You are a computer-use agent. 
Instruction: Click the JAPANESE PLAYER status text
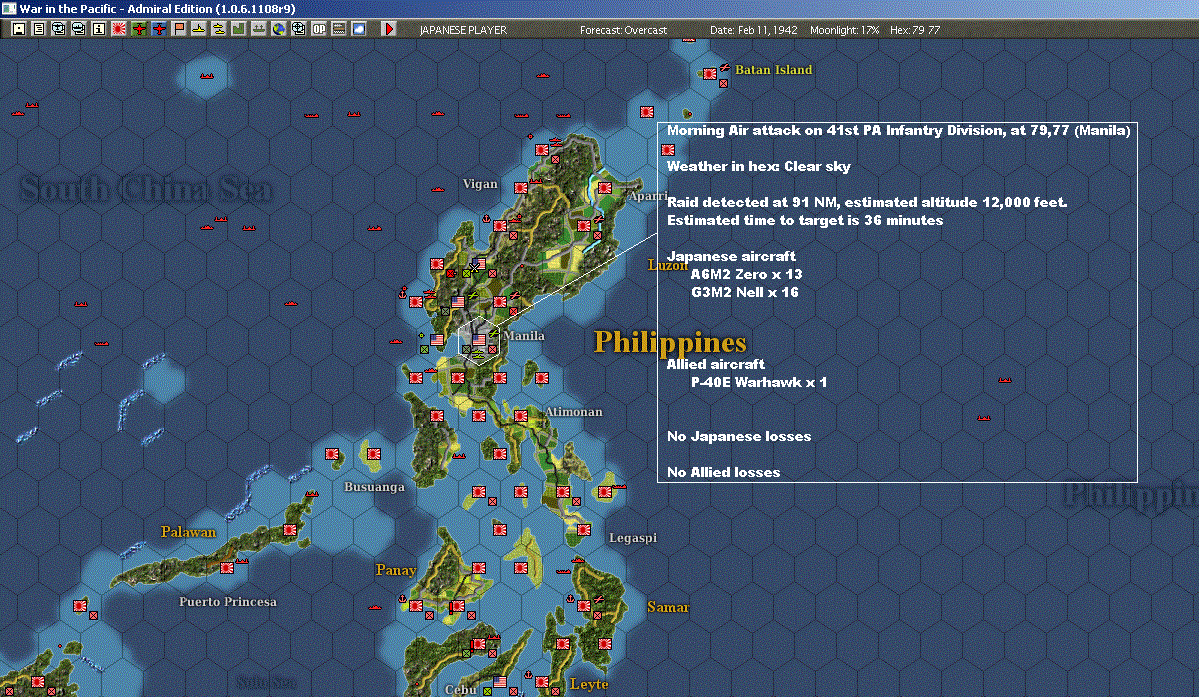463,30
